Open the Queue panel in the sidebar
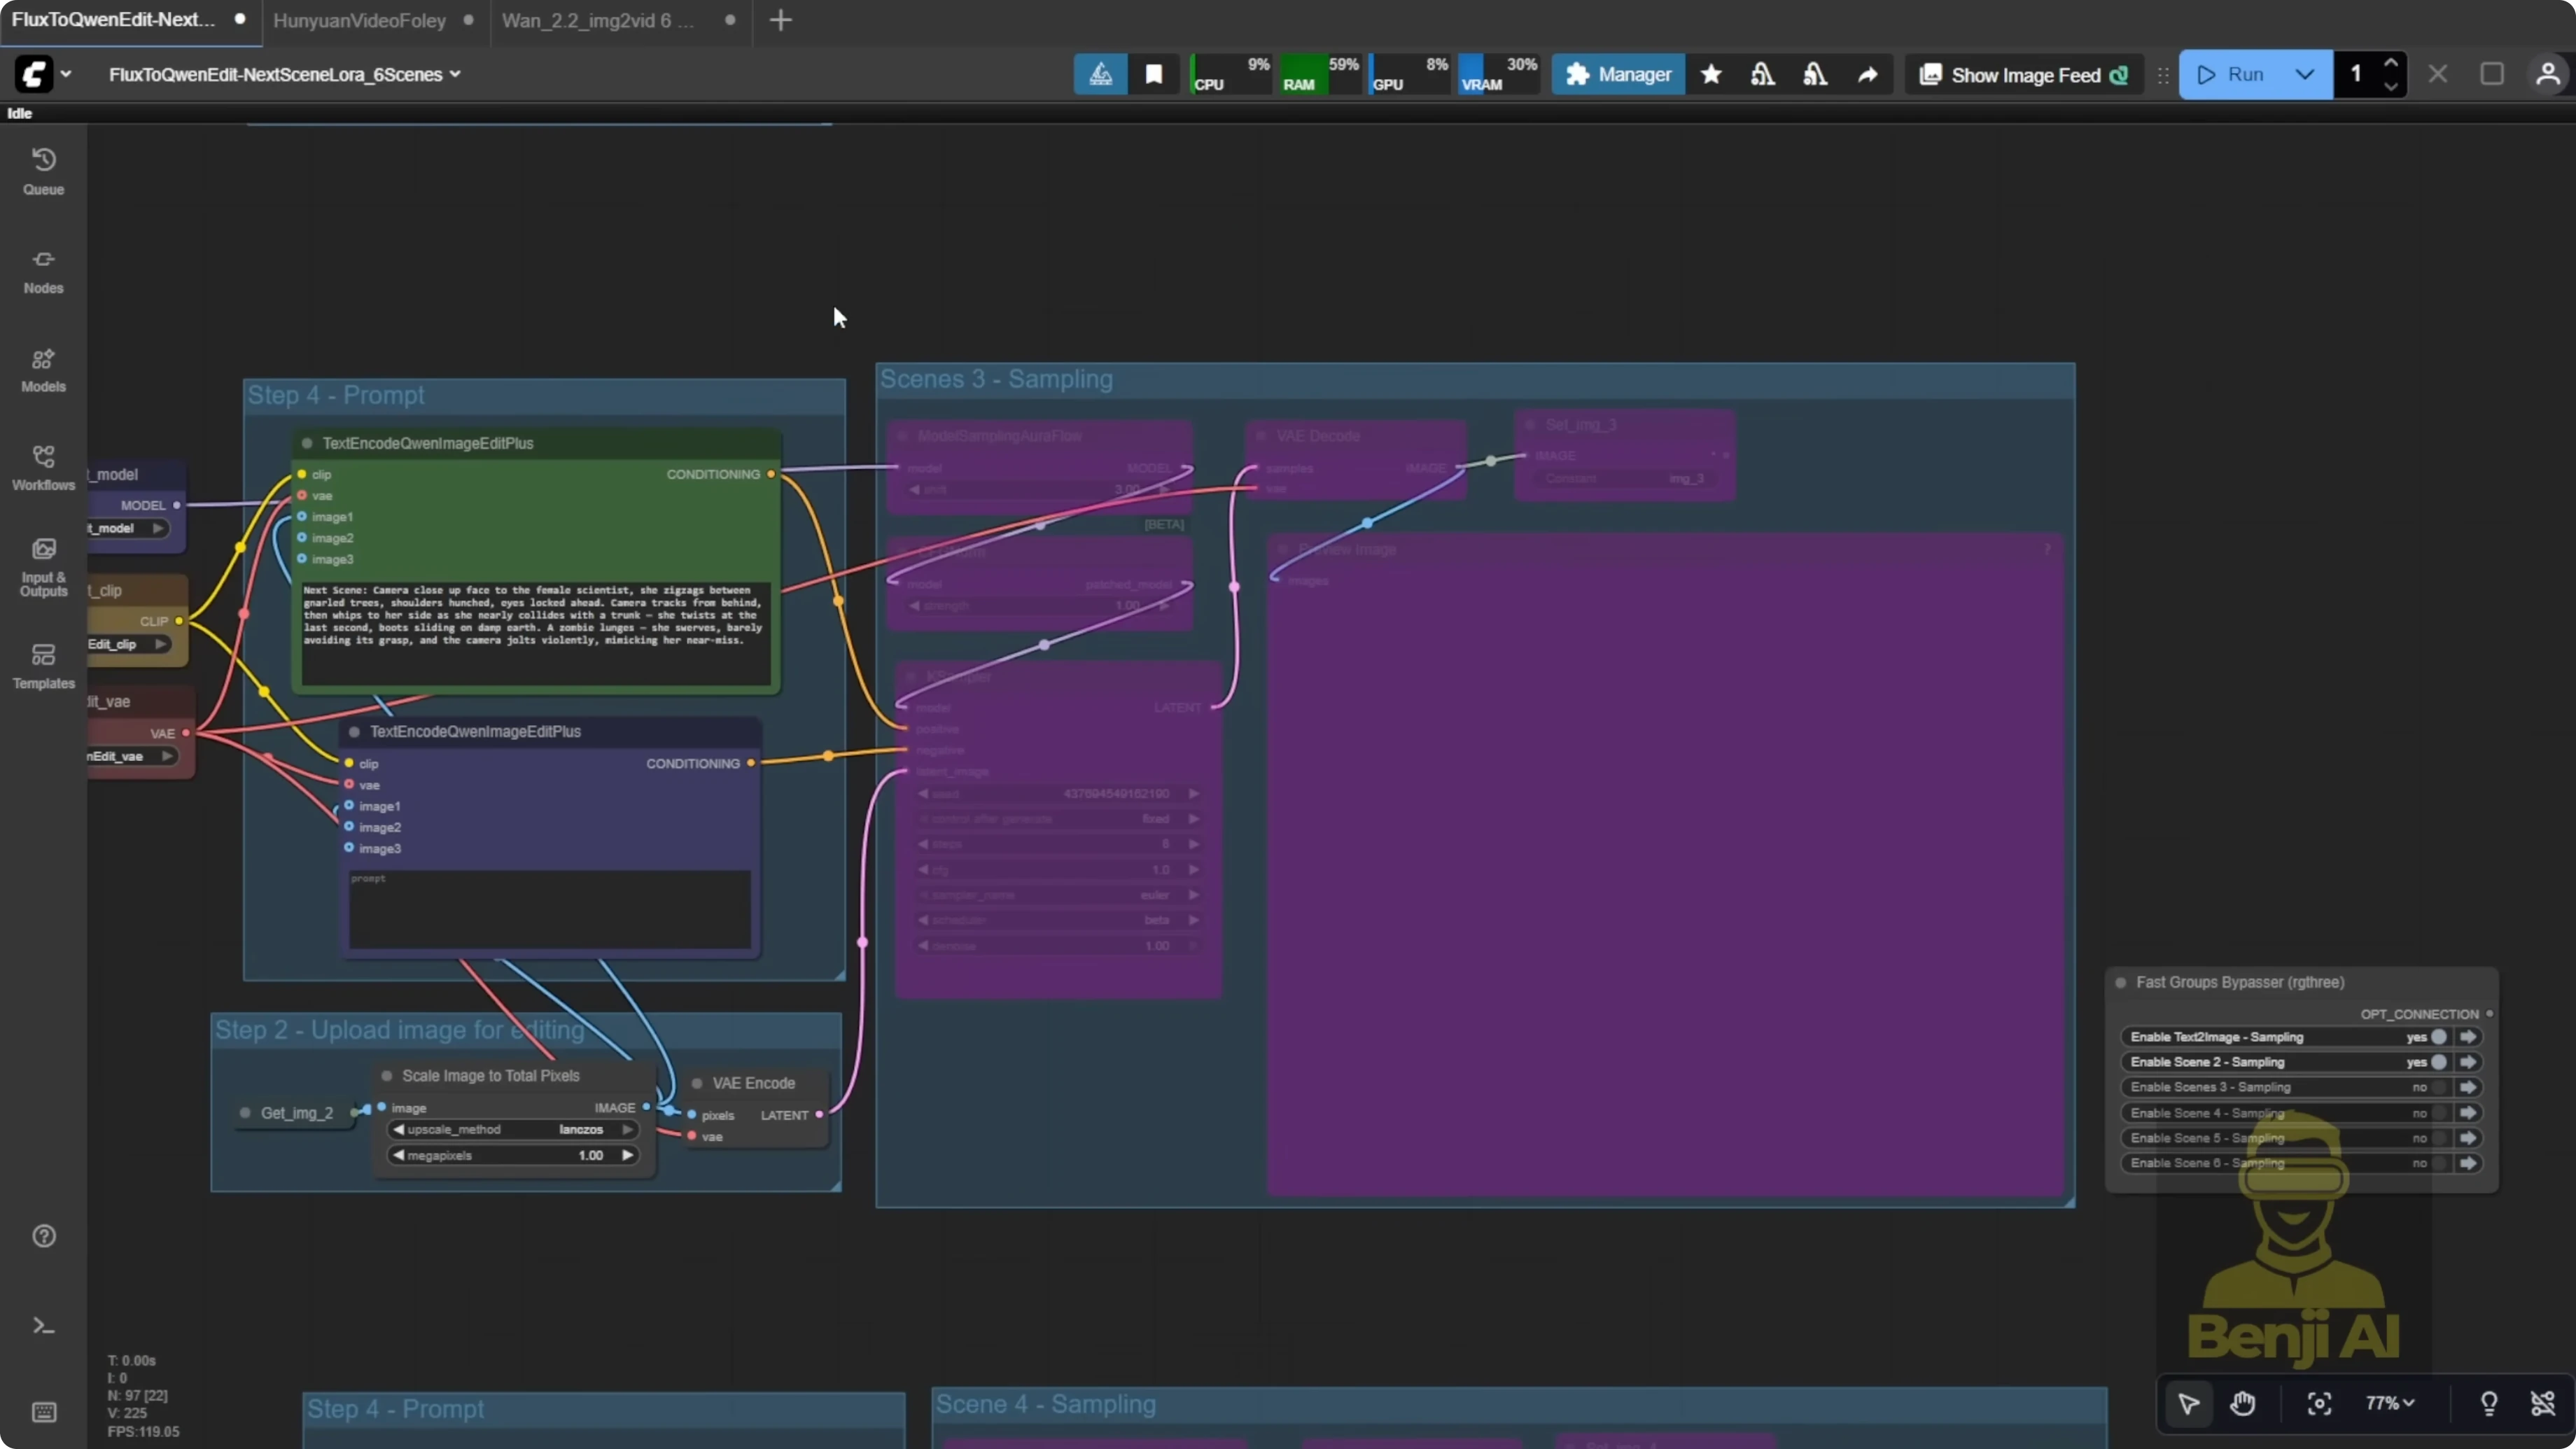The width and height of the screenshot is (2576, 1449). tap(43, 170)
